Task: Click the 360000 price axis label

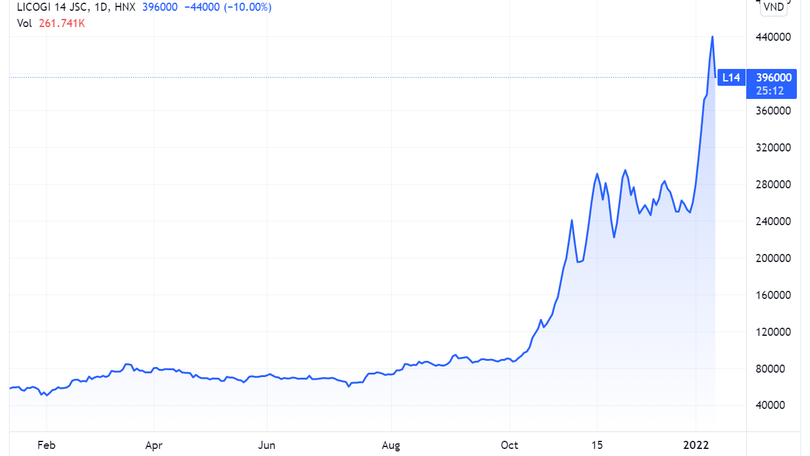Action: point(774,111)
